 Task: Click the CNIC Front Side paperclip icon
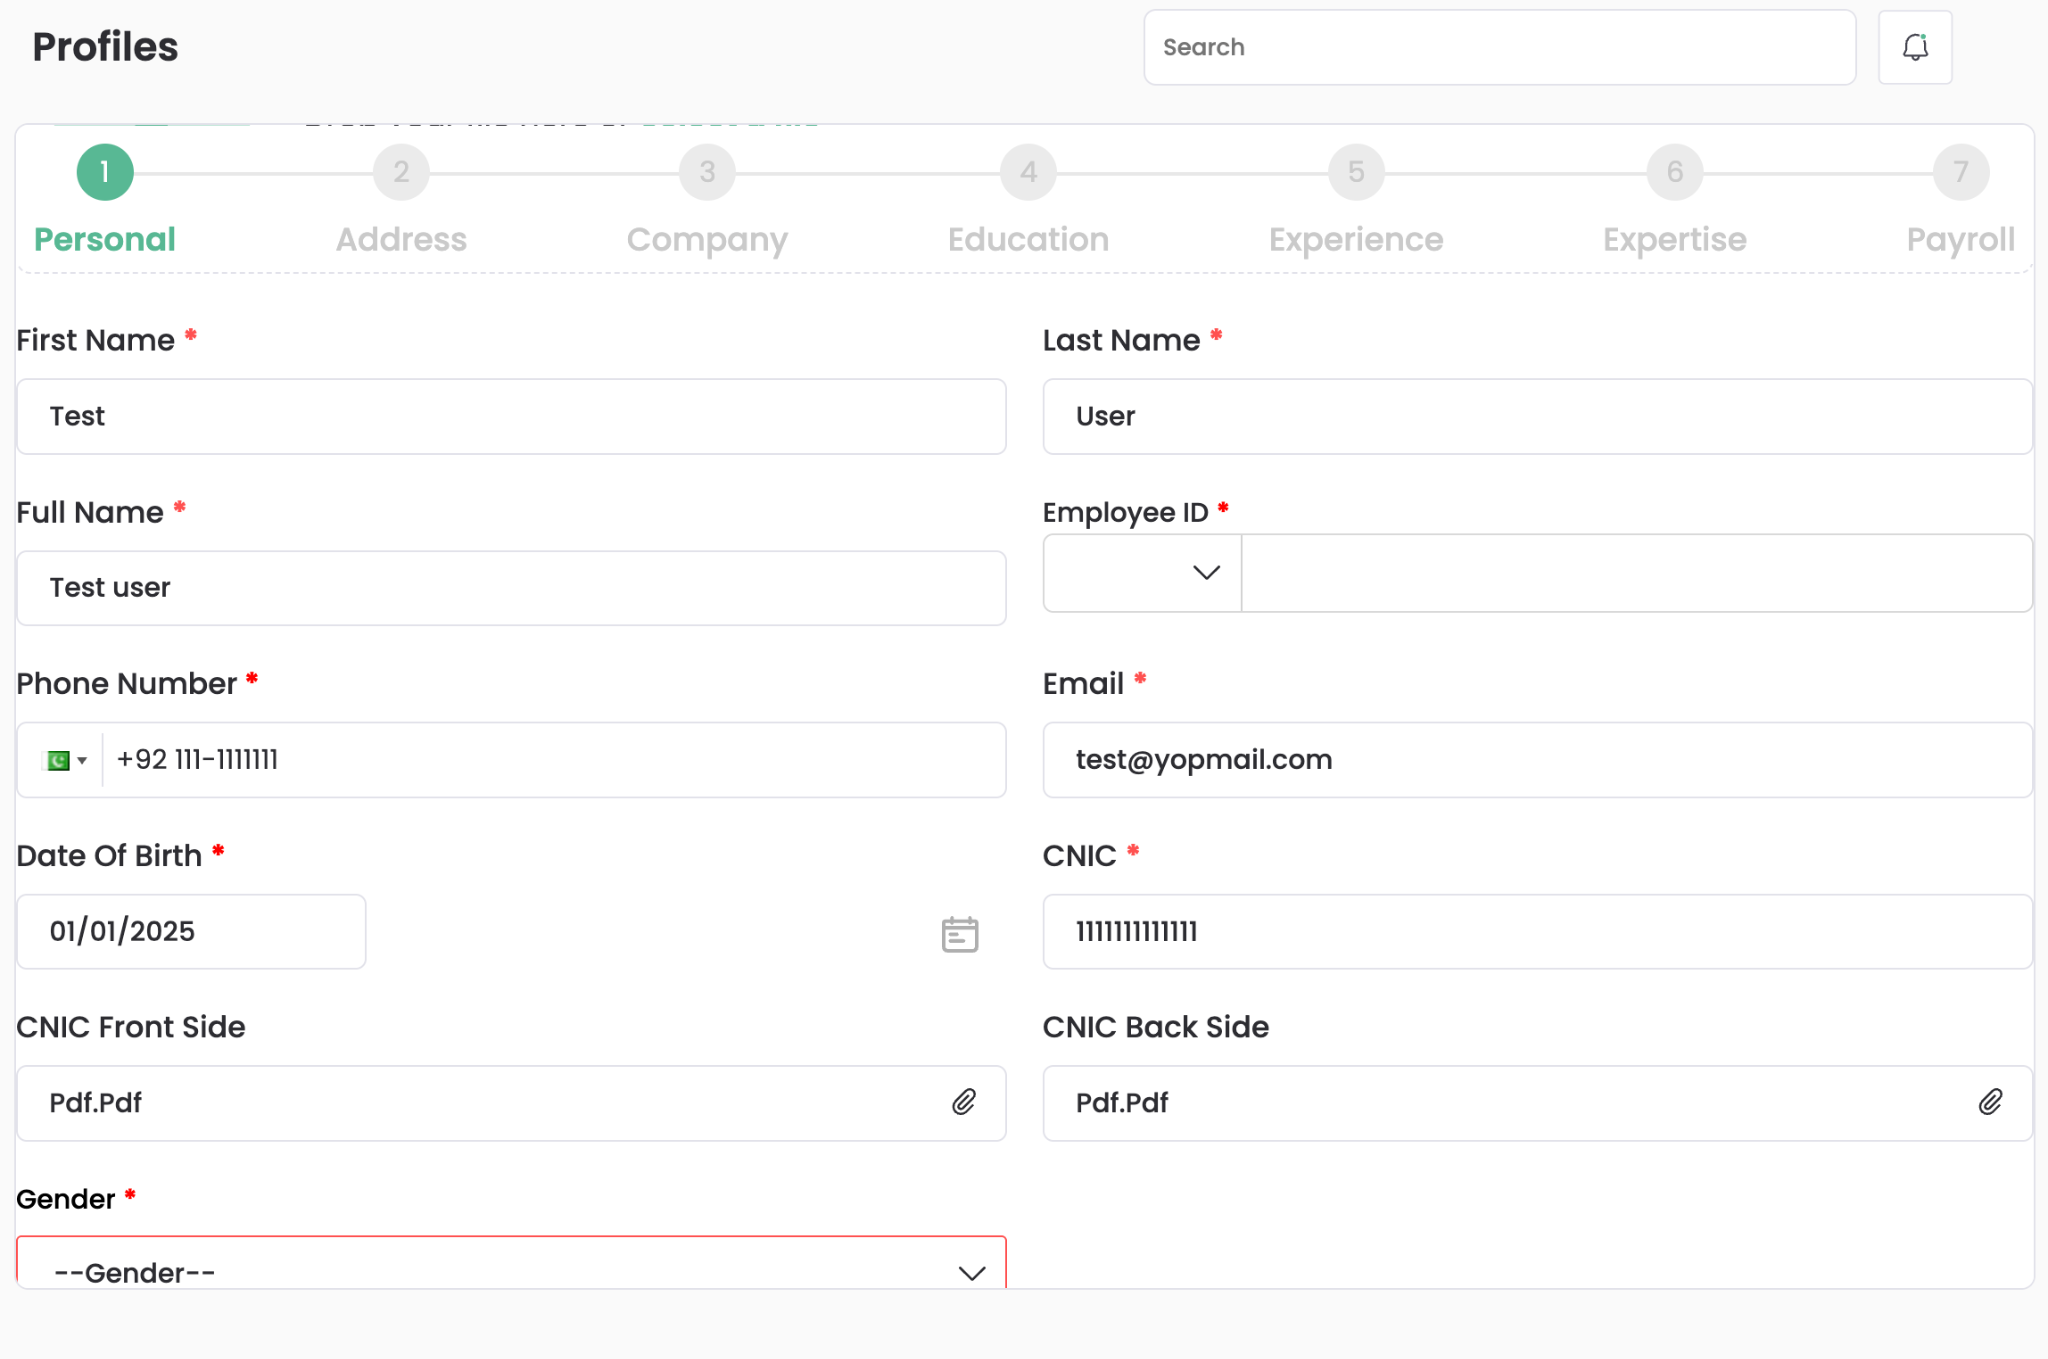(963, 1102)
